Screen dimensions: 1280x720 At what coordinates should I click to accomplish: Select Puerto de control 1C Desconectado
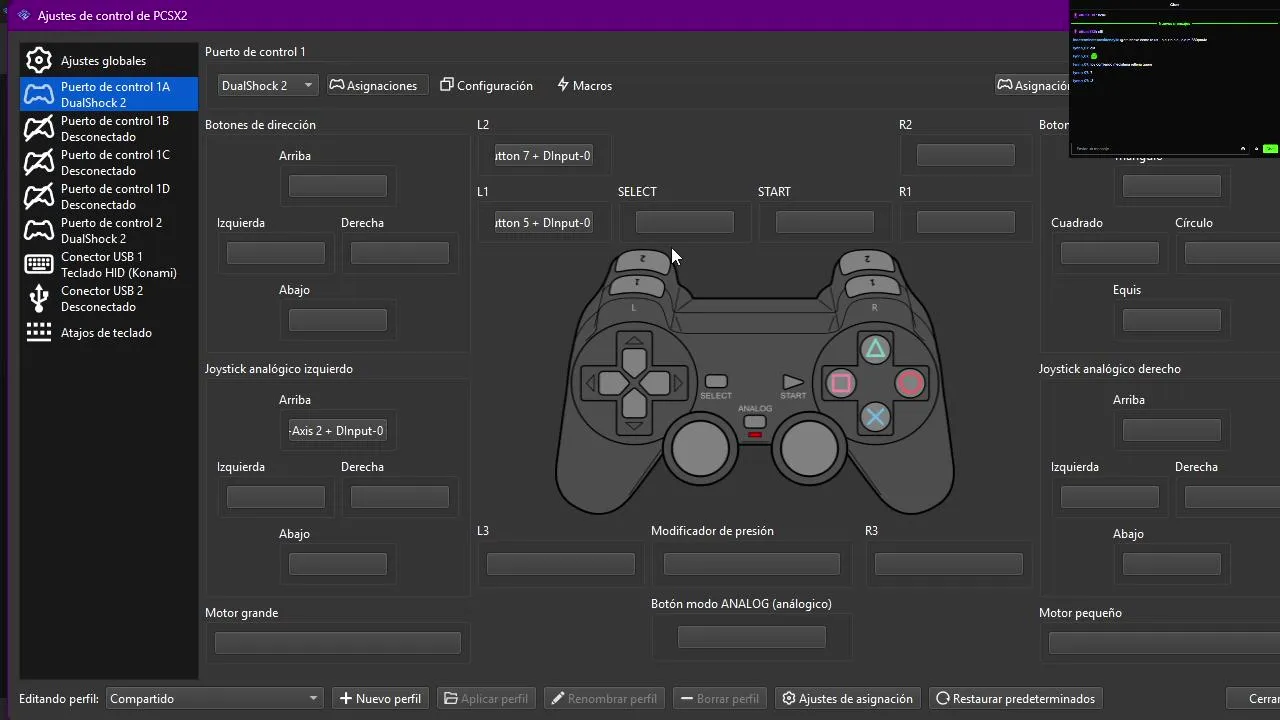(x=108, y=163)
